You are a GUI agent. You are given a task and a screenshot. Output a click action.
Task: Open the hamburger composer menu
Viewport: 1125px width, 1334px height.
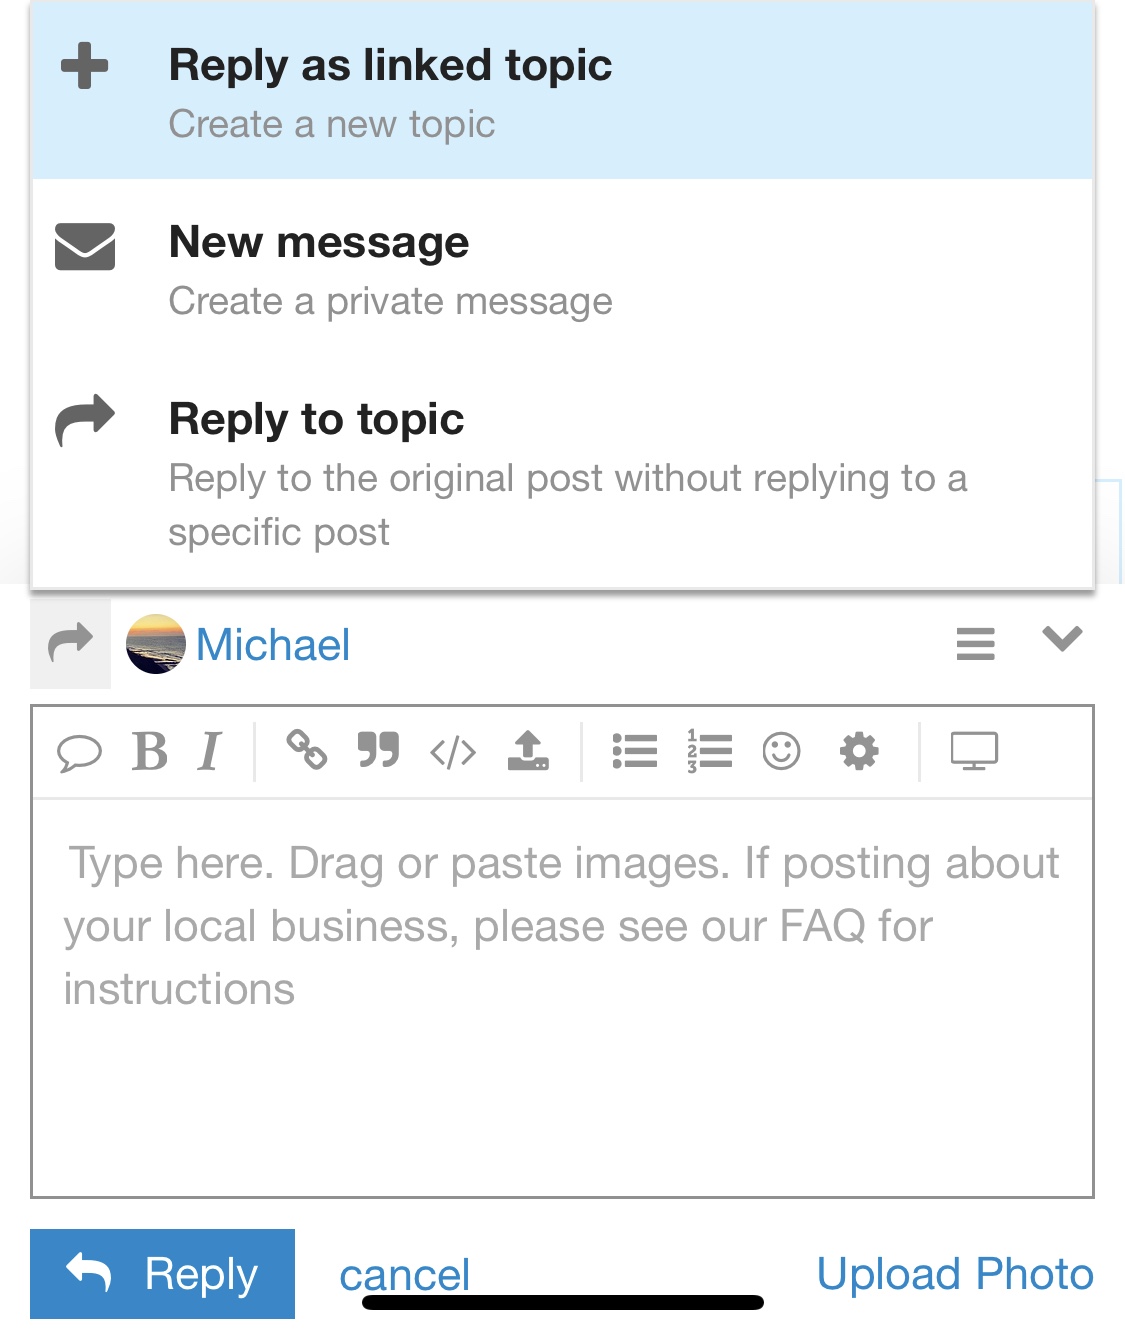(975, 643)
